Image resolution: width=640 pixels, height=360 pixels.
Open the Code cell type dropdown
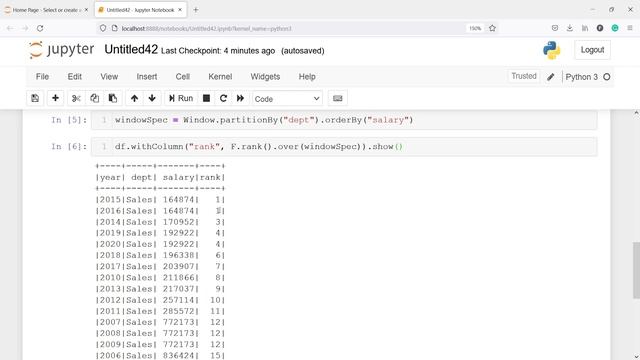287,99
